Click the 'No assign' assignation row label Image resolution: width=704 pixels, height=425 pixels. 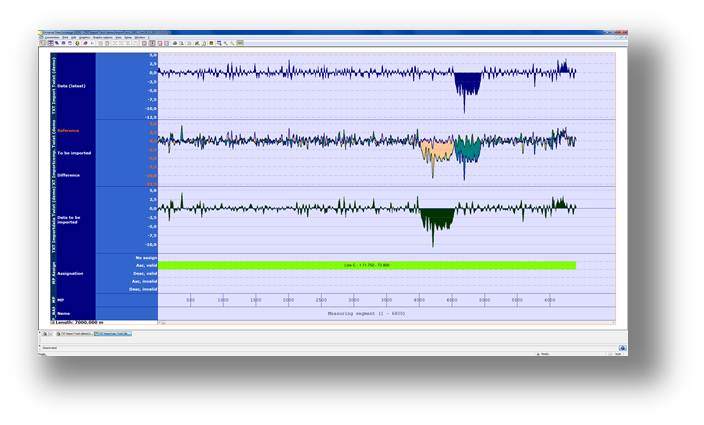coord(144,257)
